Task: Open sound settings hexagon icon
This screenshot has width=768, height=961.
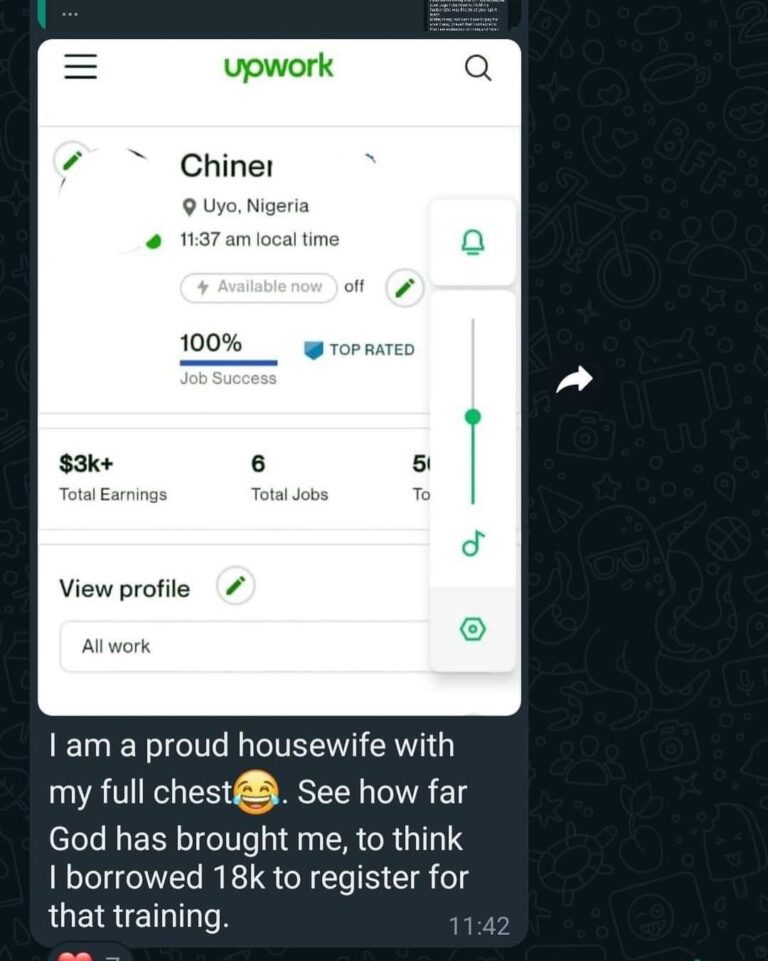Action: 473,629
